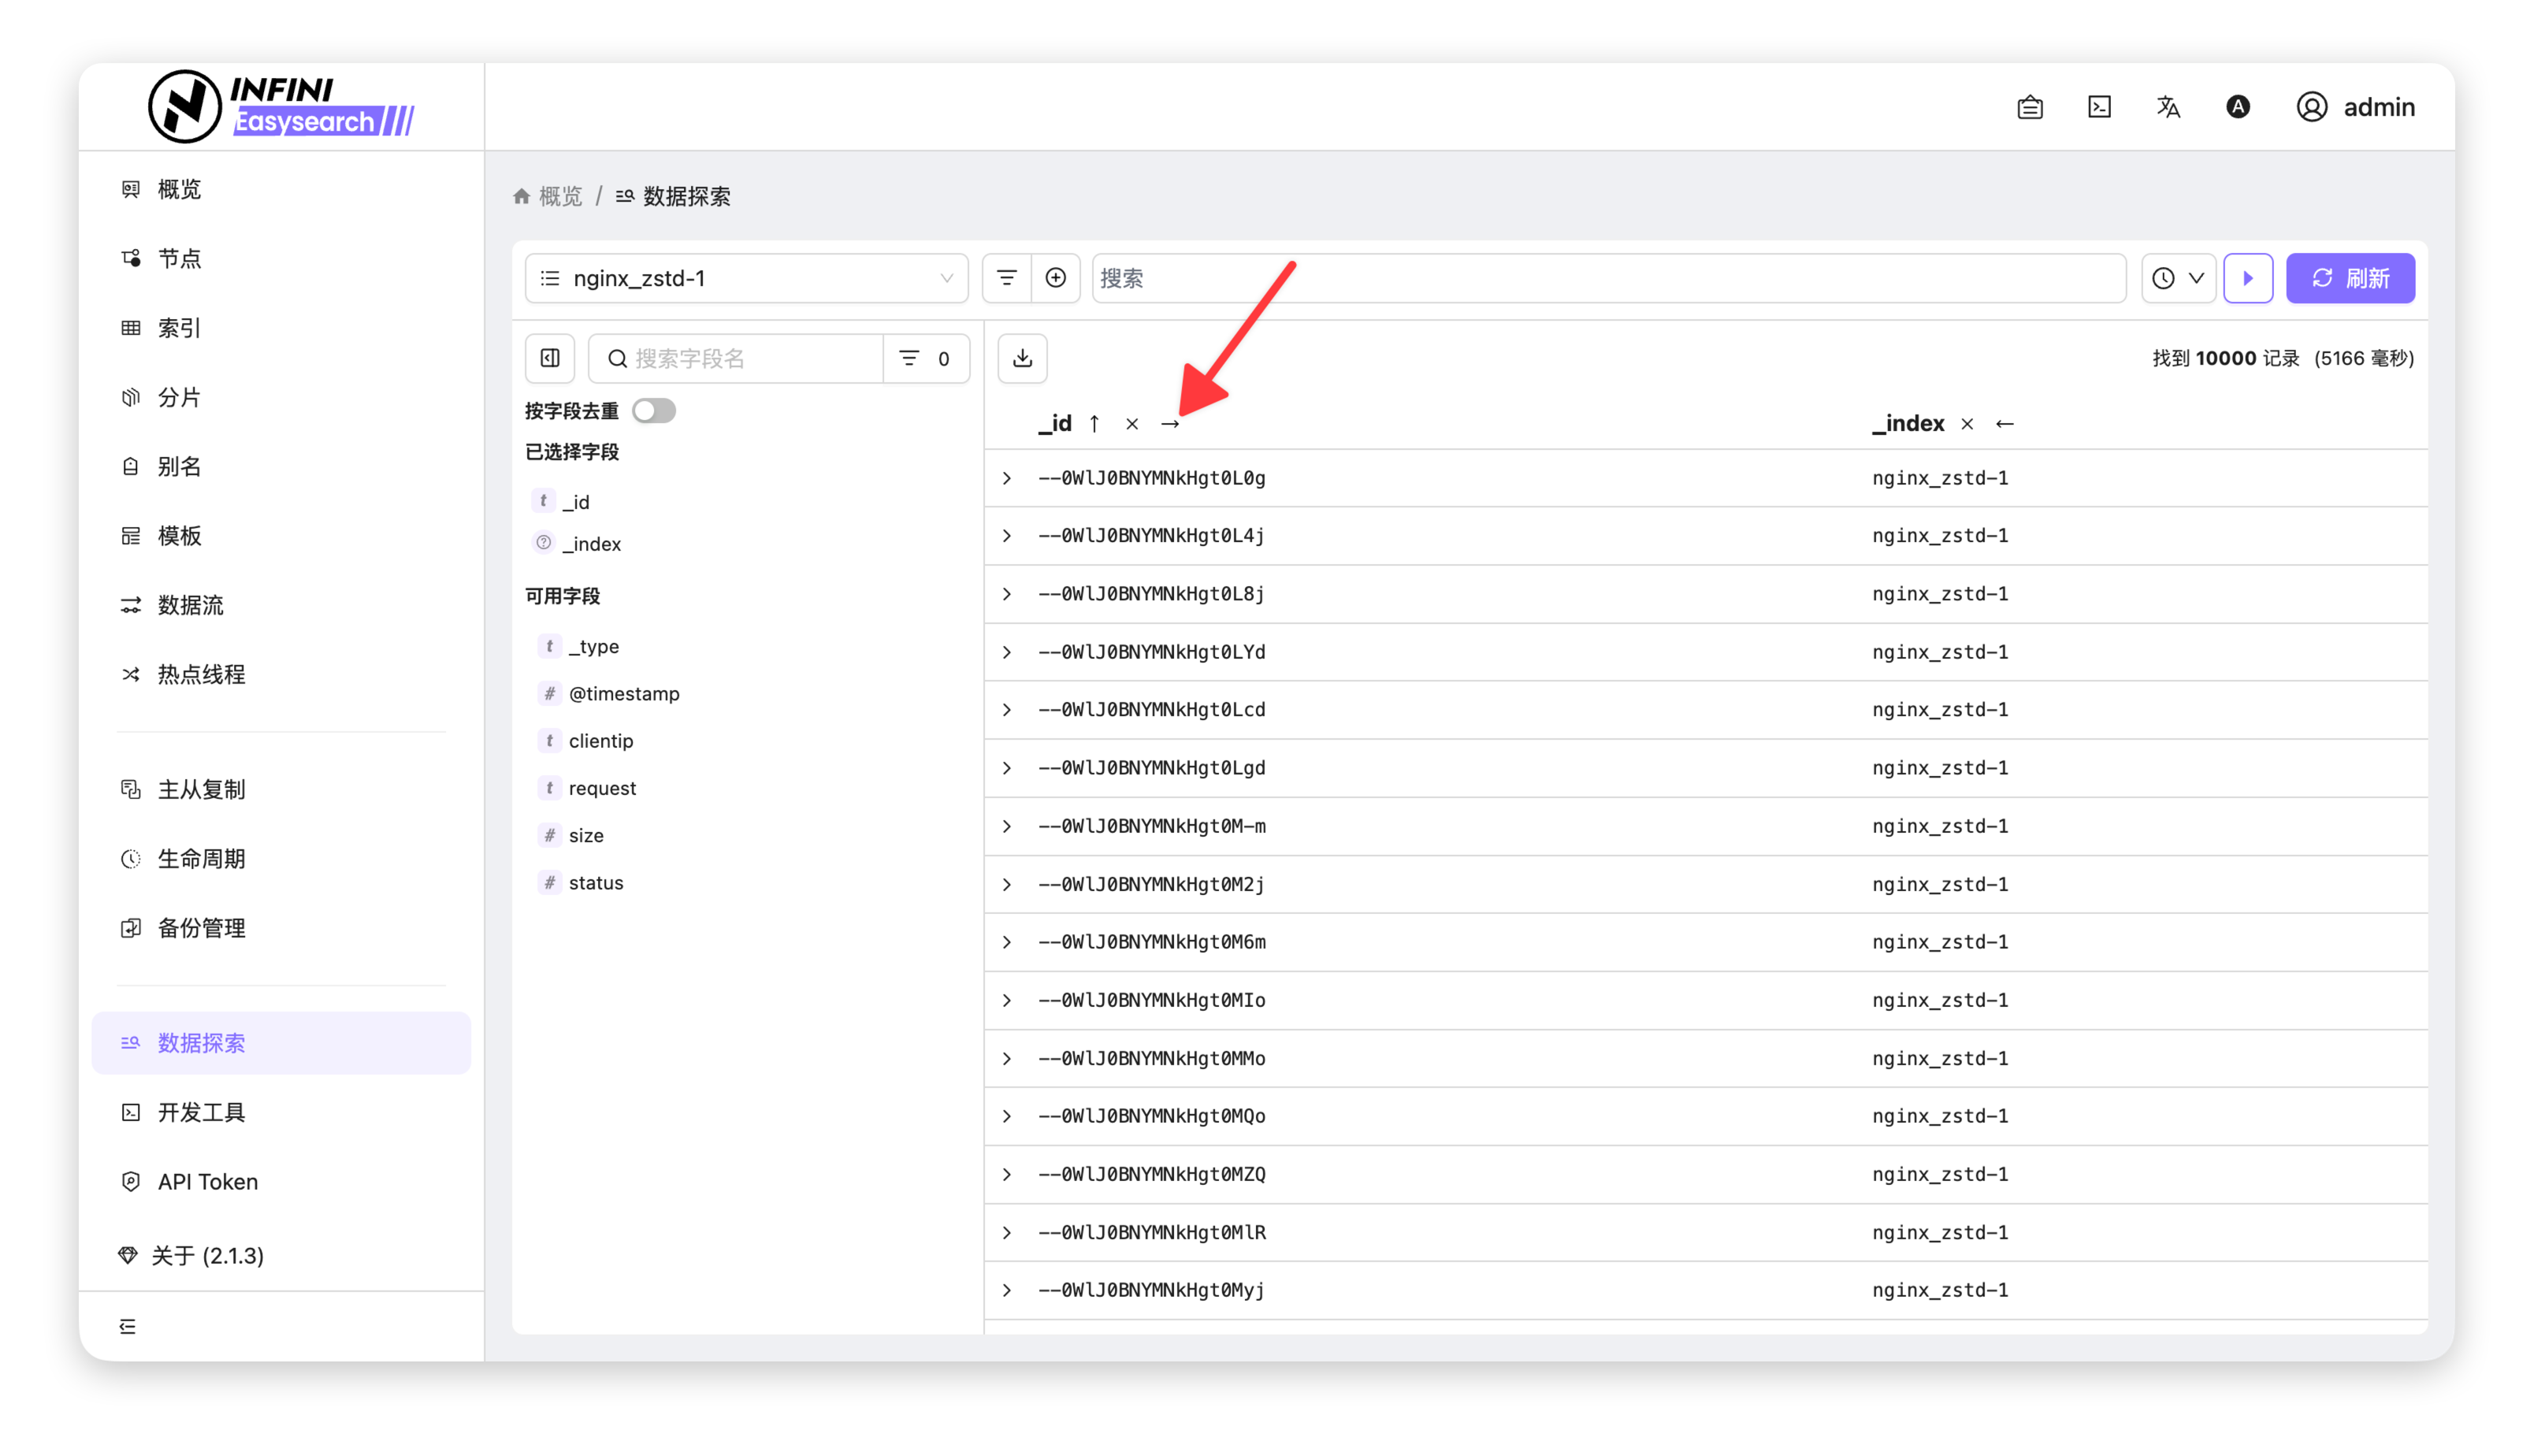This screenshot has width=2534, height=1456.
Task: Collapse the left sidebar menu
Action: (x=128, y=1326)
